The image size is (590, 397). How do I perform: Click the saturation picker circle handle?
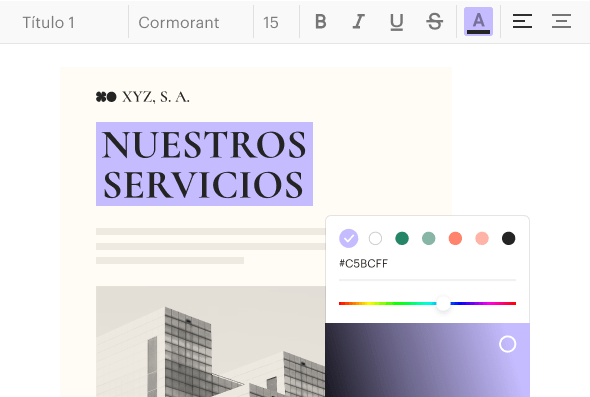pyautogui.click(x=508, y=344)
